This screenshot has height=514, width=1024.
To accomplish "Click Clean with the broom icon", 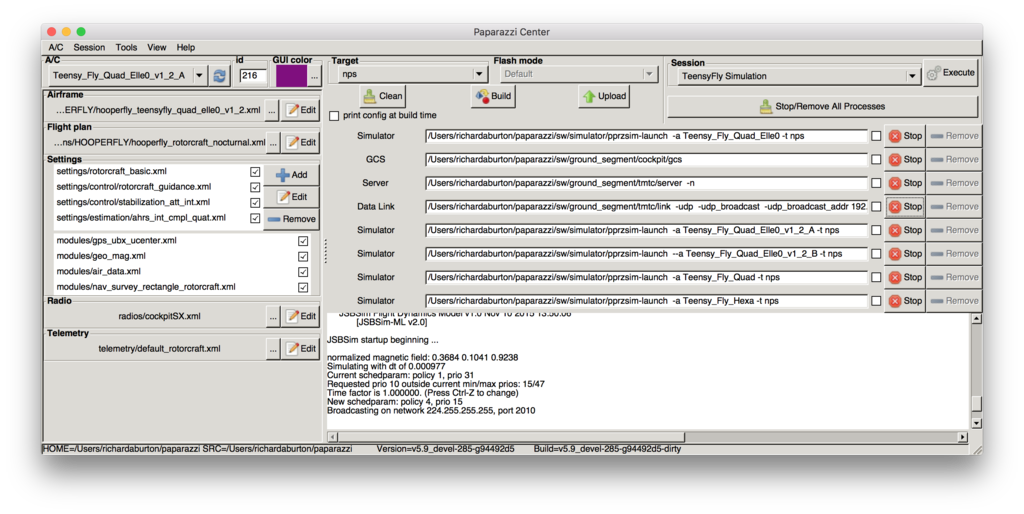I will coord(383,96).
